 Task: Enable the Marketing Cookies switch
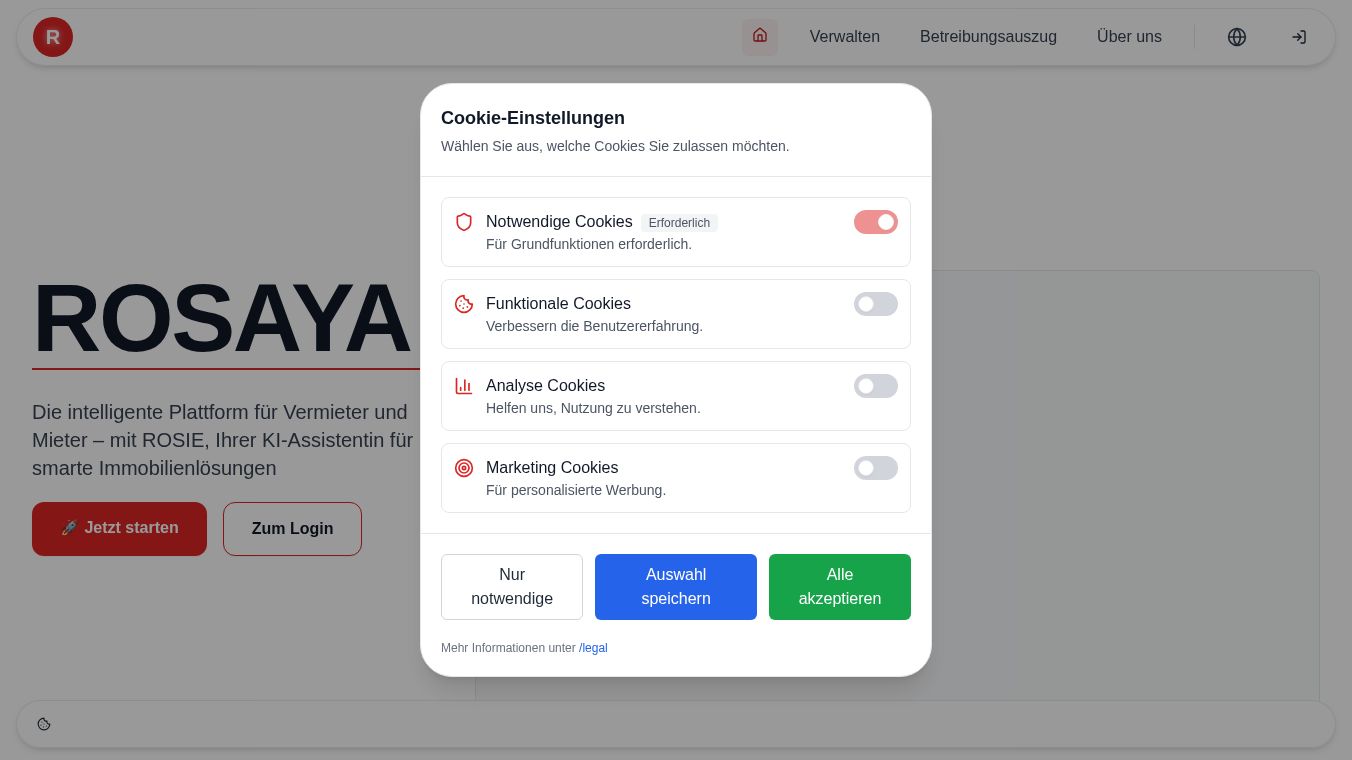coord(876,468)
